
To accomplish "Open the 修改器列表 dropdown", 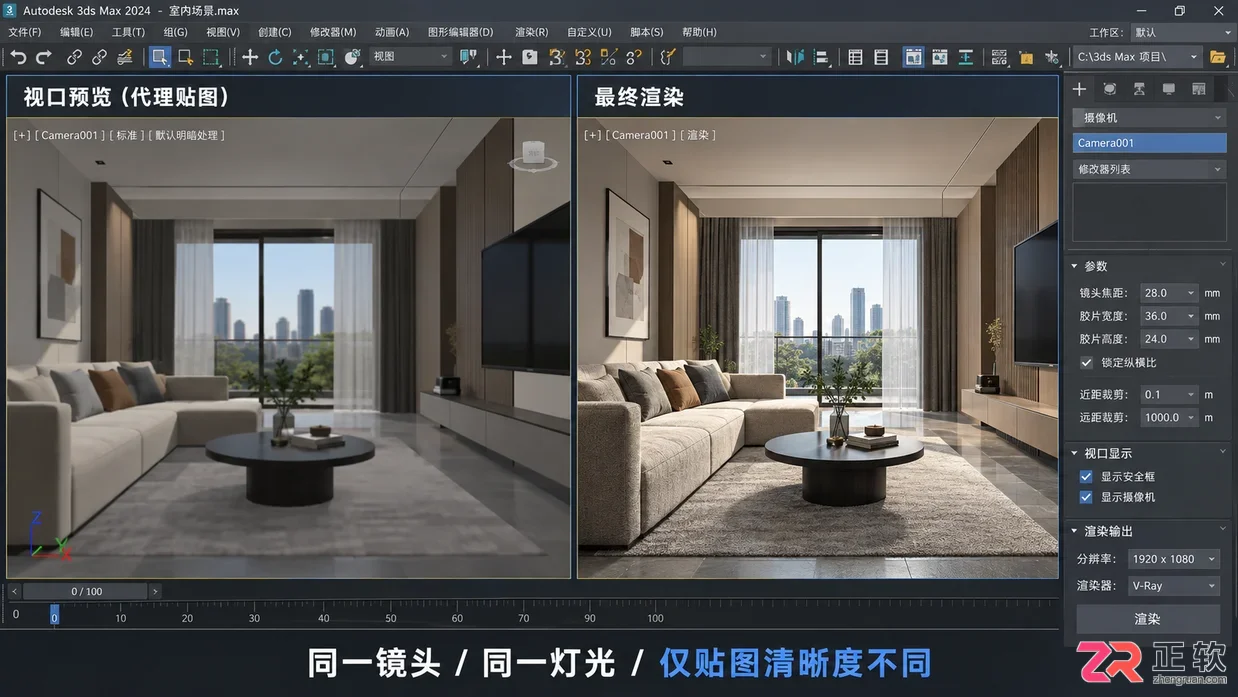I will coord(1149,169).
